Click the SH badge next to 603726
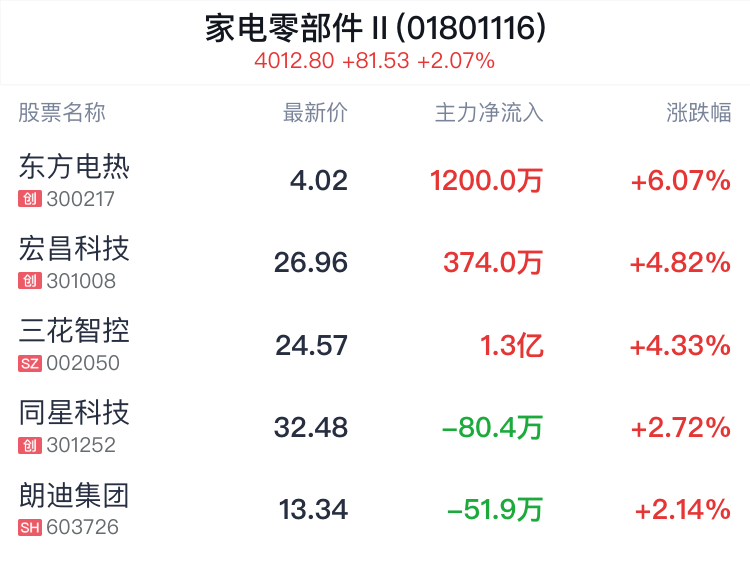The width and height of the screenshot is (750, 564). pos(30,528)
